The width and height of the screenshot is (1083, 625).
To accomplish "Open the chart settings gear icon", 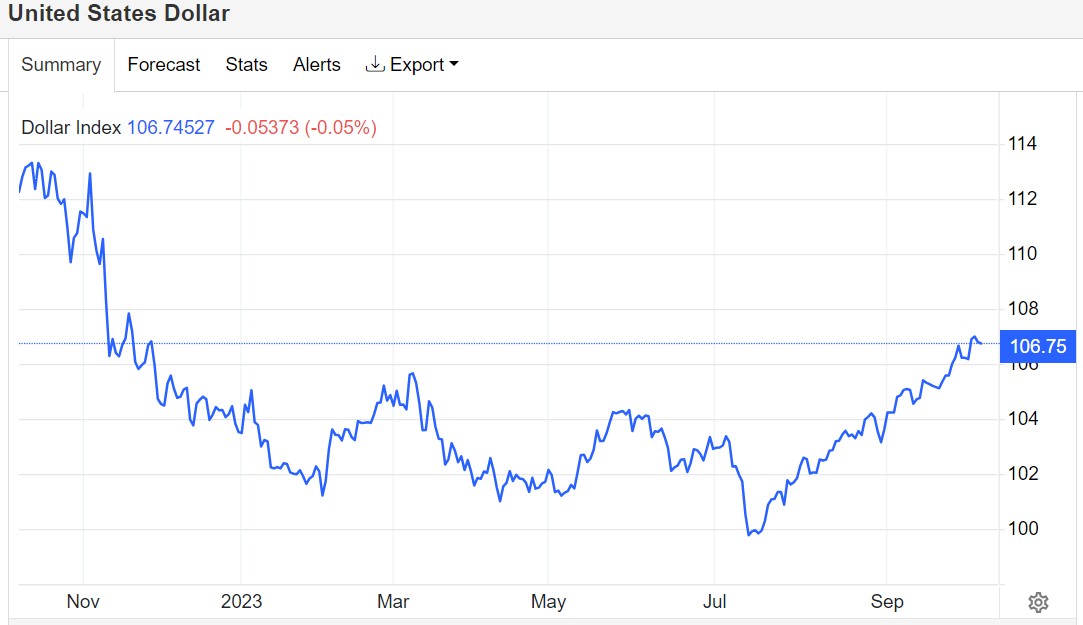I will tap(1038, 602).
